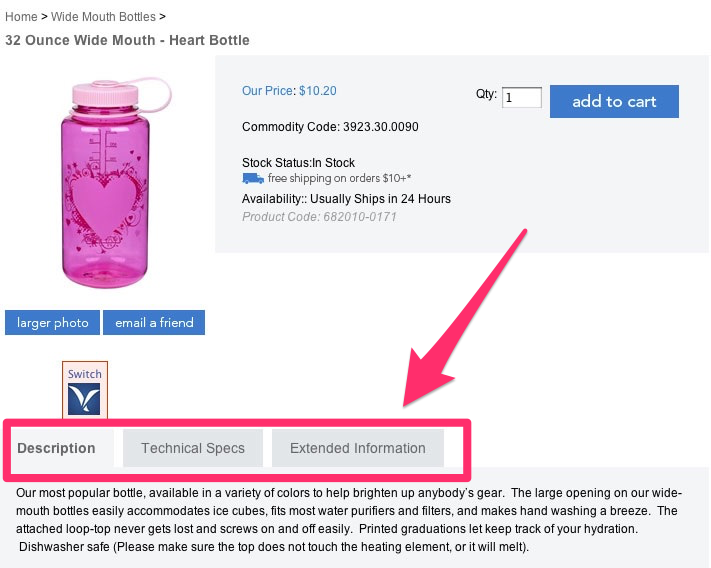Click the $10.20 price value
This screenshot has height=568, width=711.
coord(318,91)
